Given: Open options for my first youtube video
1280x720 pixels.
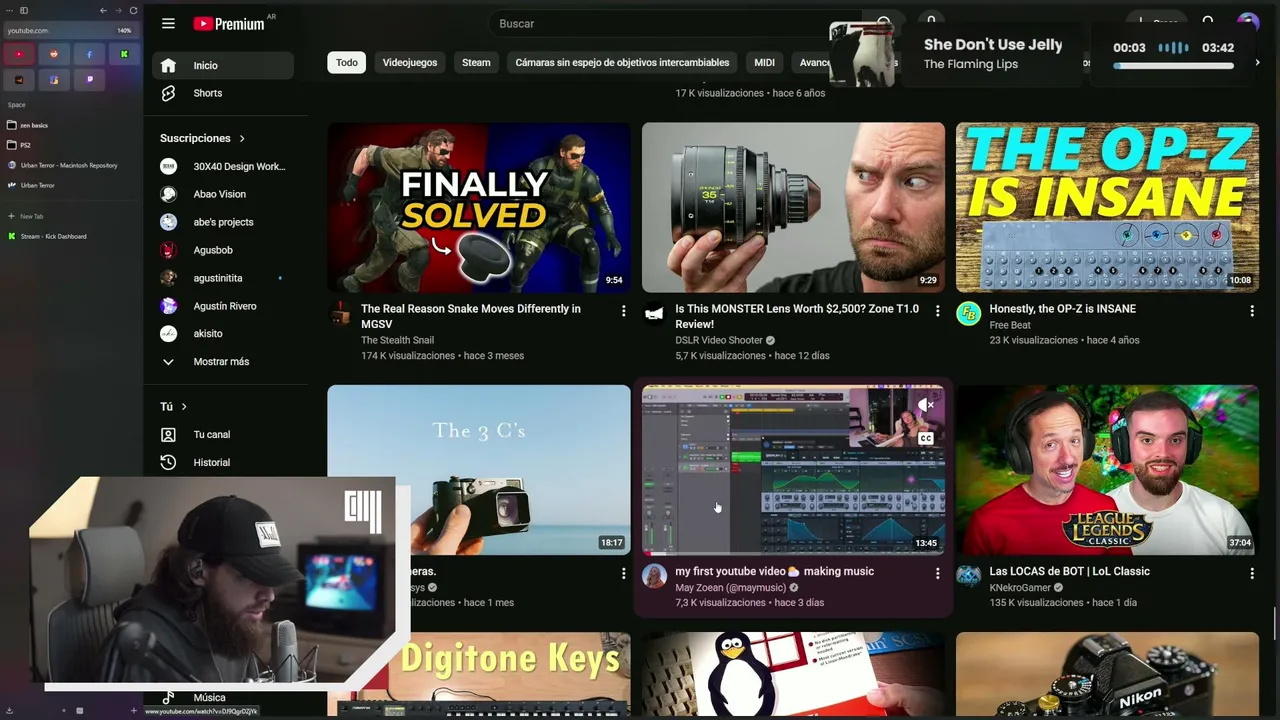Looking at the screenshot, I should tap(937, 573).
